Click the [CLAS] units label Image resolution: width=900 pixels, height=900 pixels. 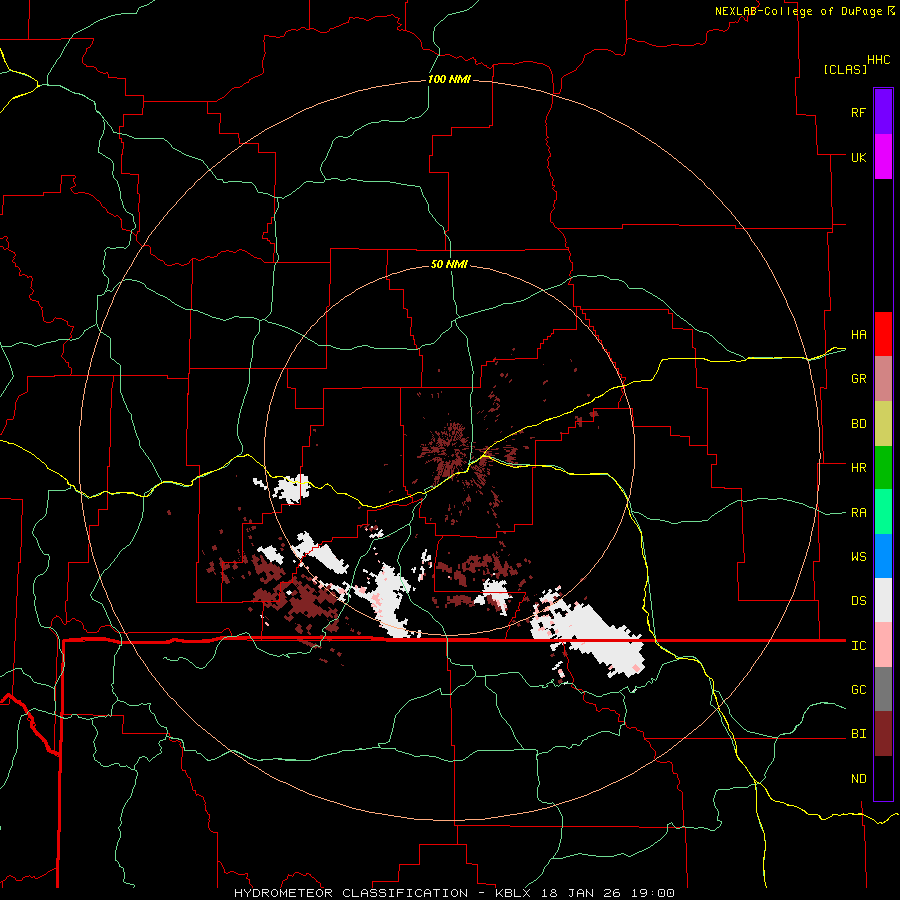(845, 69)
